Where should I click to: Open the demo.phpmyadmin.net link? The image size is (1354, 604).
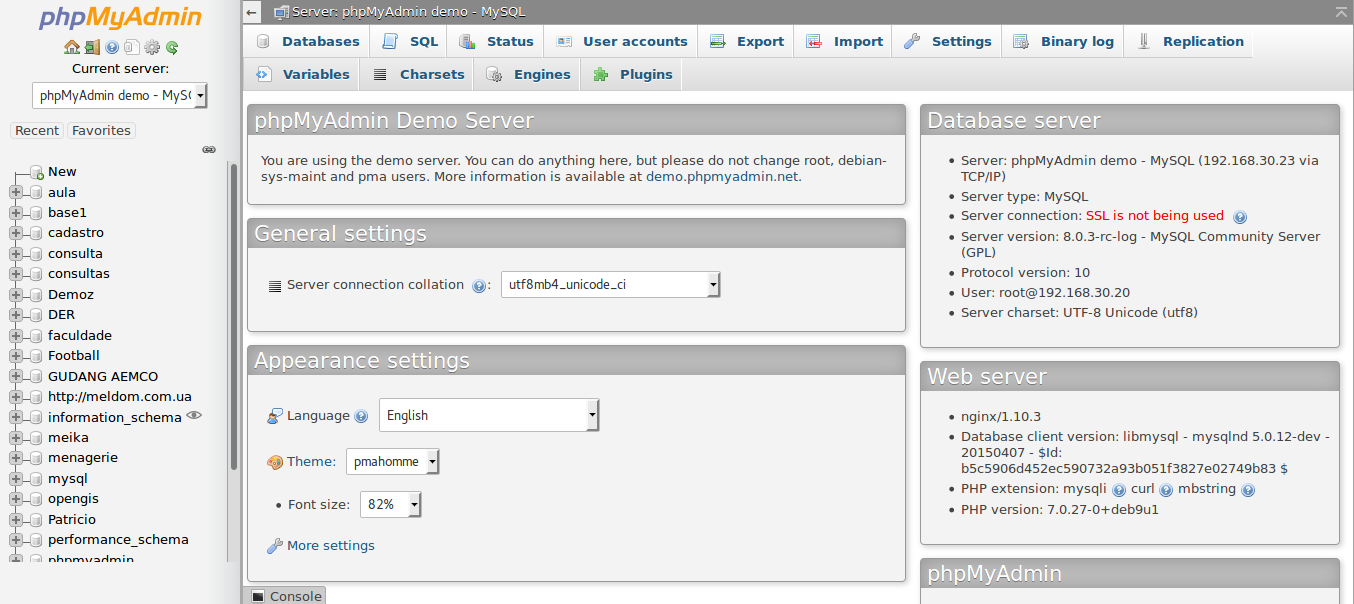[722, 176]
